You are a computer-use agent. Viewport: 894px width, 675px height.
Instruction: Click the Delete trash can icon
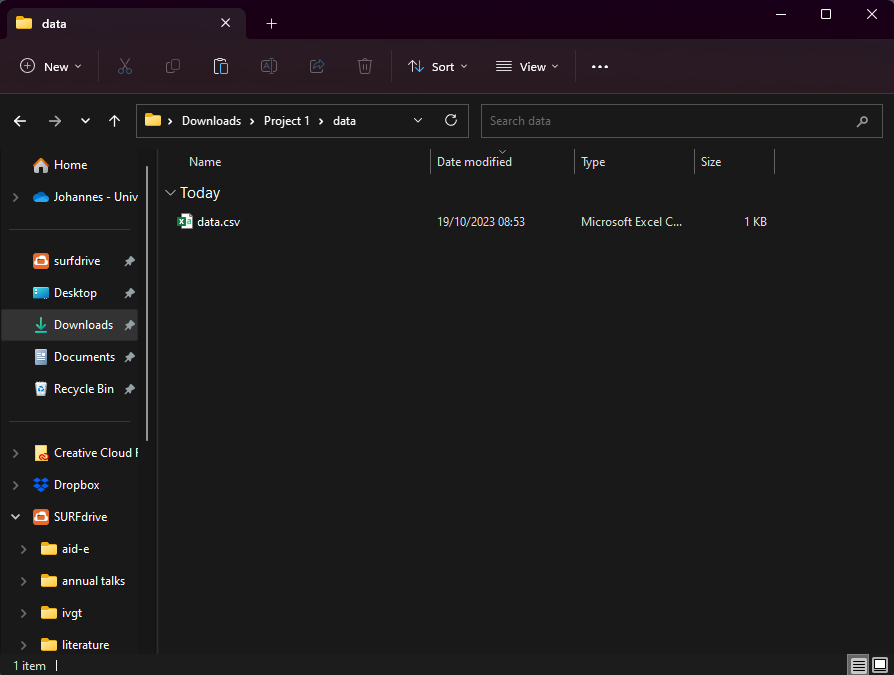click(365, 67)
